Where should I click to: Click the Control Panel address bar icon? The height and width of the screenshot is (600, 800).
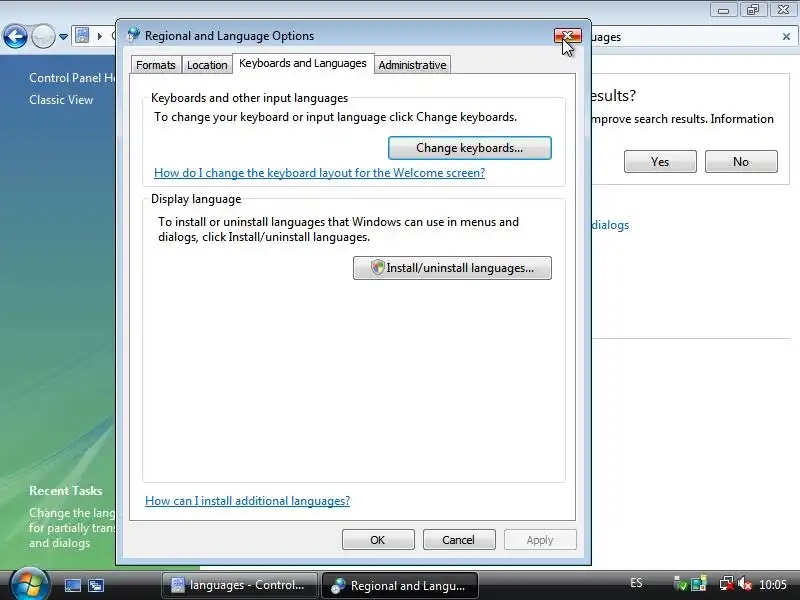[82, 36]
